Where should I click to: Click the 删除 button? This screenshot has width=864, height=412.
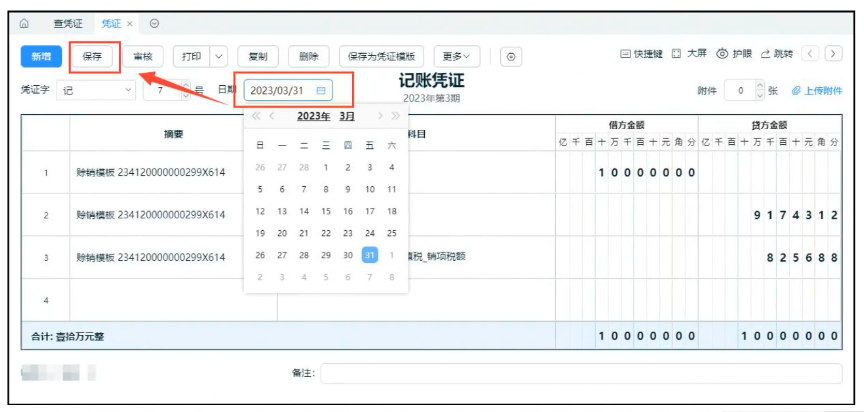click(x=309, y=56)
